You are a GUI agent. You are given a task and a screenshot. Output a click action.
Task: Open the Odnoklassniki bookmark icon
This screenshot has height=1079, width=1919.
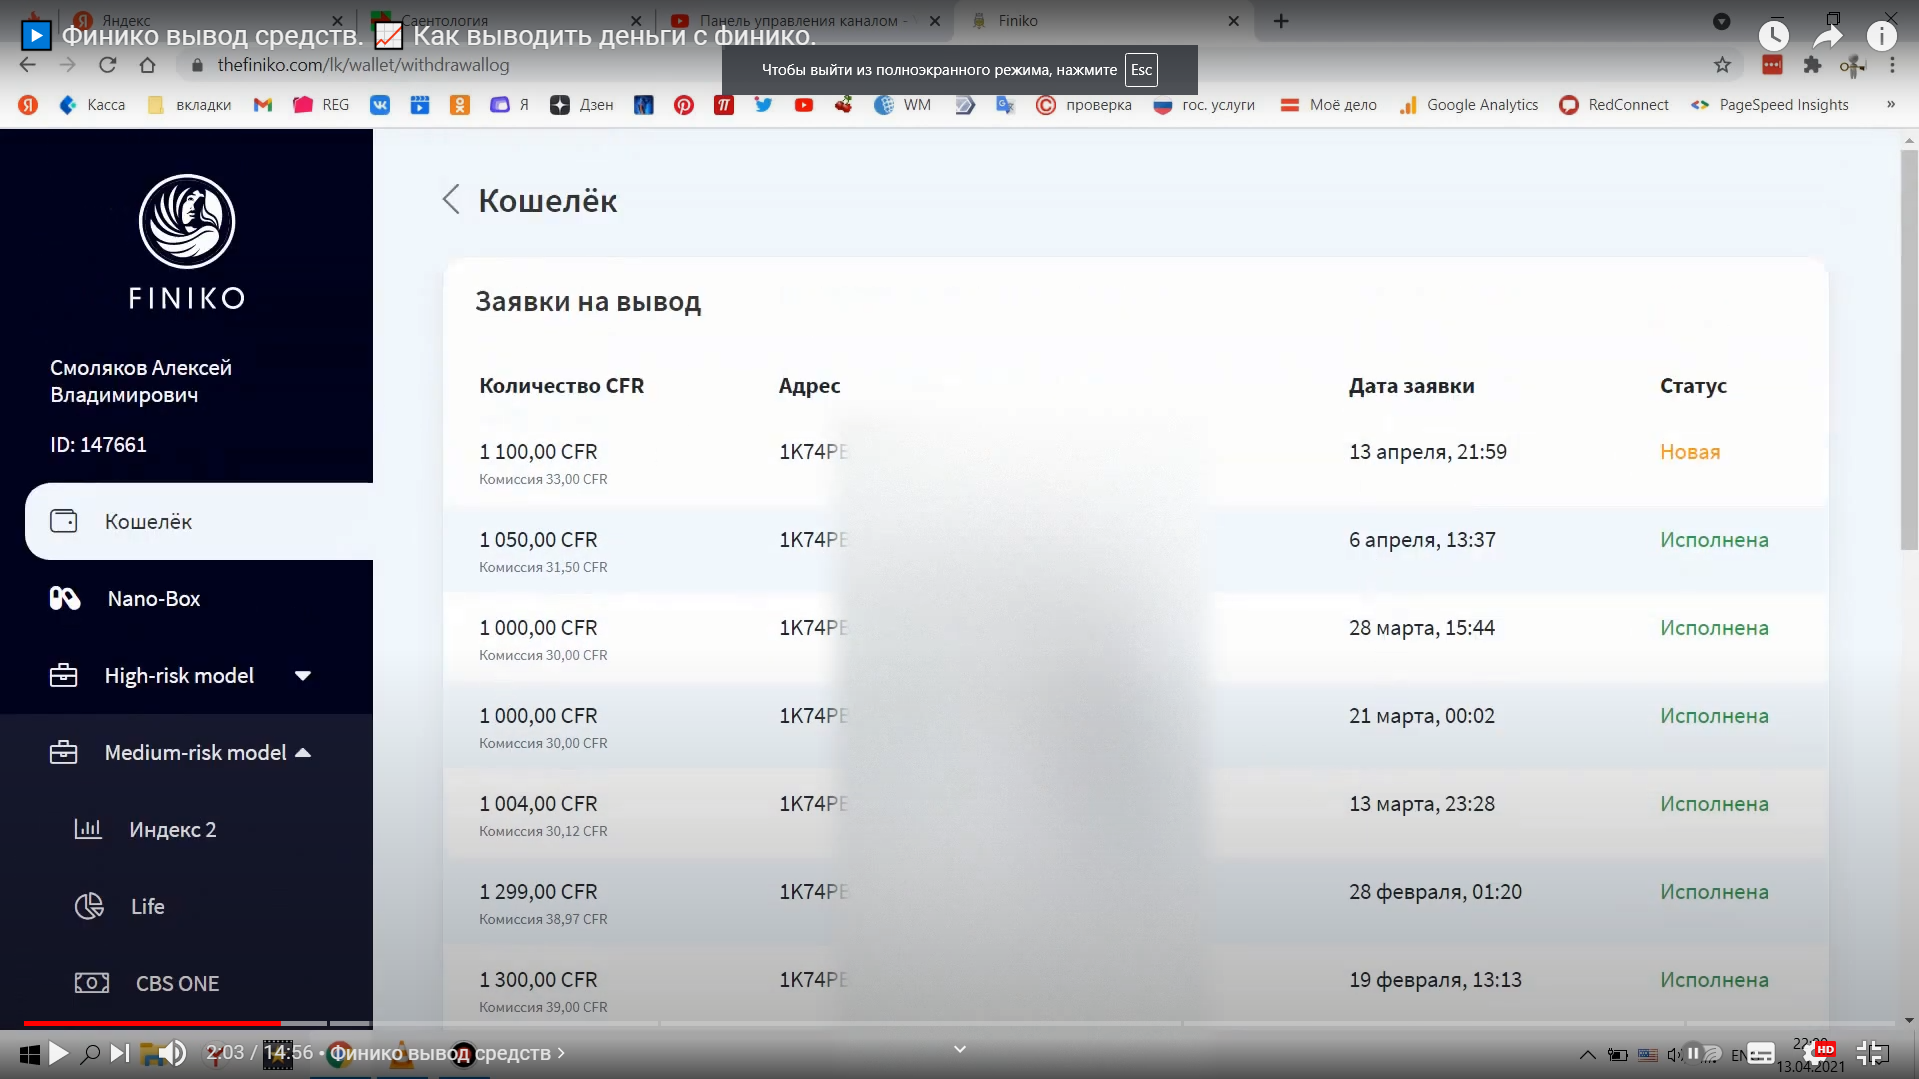[x=460, y=105]
